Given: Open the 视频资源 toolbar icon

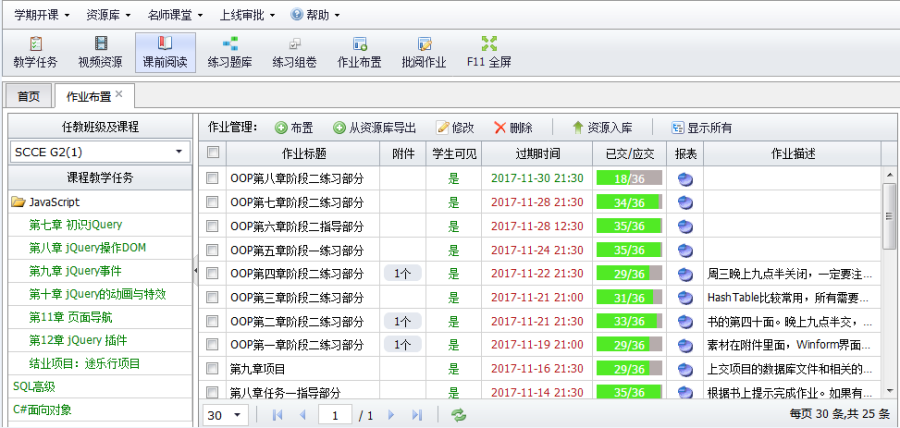Looking at the screenshot, I should (100, 52).
